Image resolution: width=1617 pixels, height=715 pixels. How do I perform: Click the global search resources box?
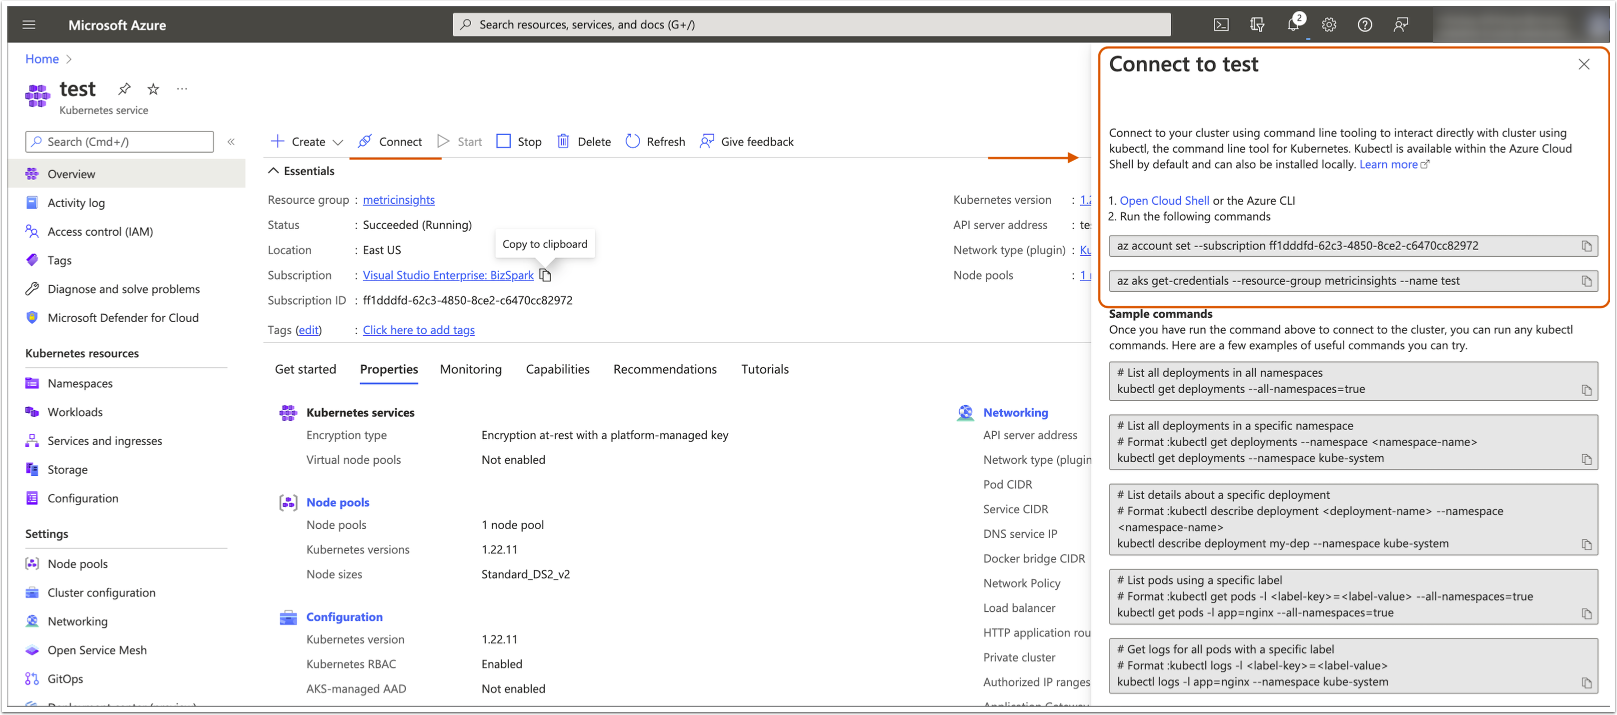[x=812, y=25]
